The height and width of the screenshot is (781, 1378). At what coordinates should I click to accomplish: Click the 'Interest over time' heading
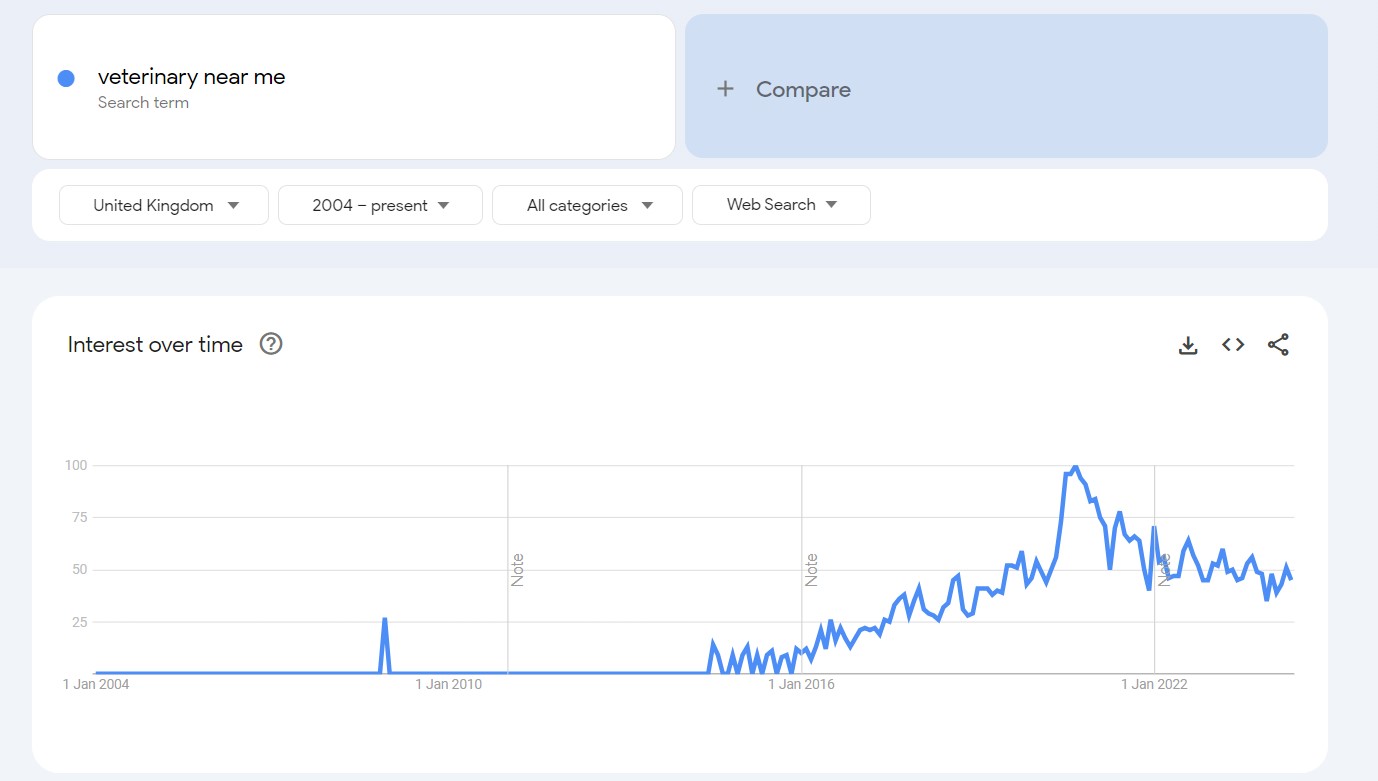[155, 345]
